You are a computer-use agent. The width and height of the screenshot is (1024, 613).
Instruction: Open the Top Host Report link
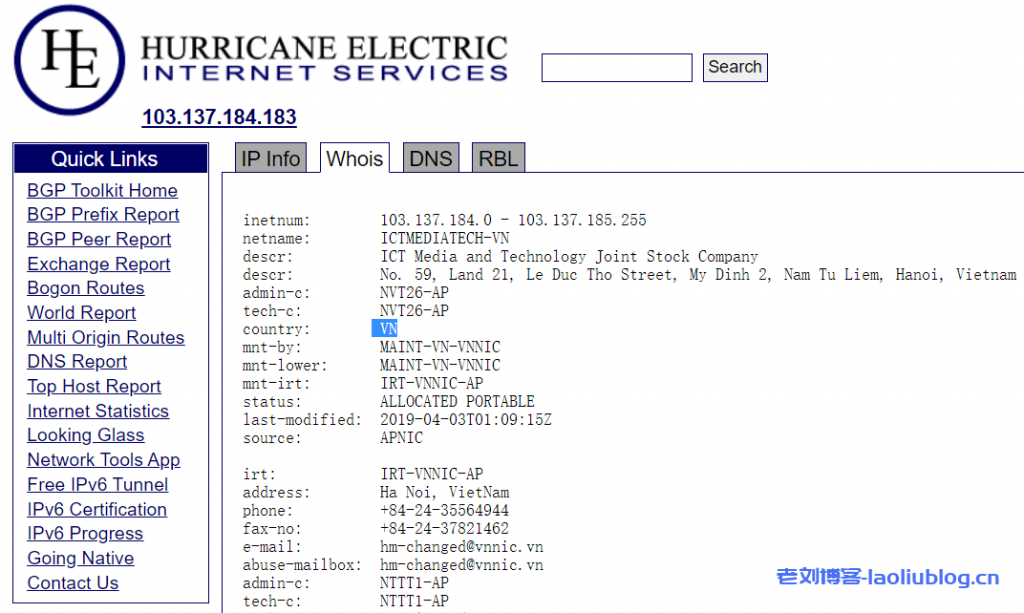click(94, 387)
